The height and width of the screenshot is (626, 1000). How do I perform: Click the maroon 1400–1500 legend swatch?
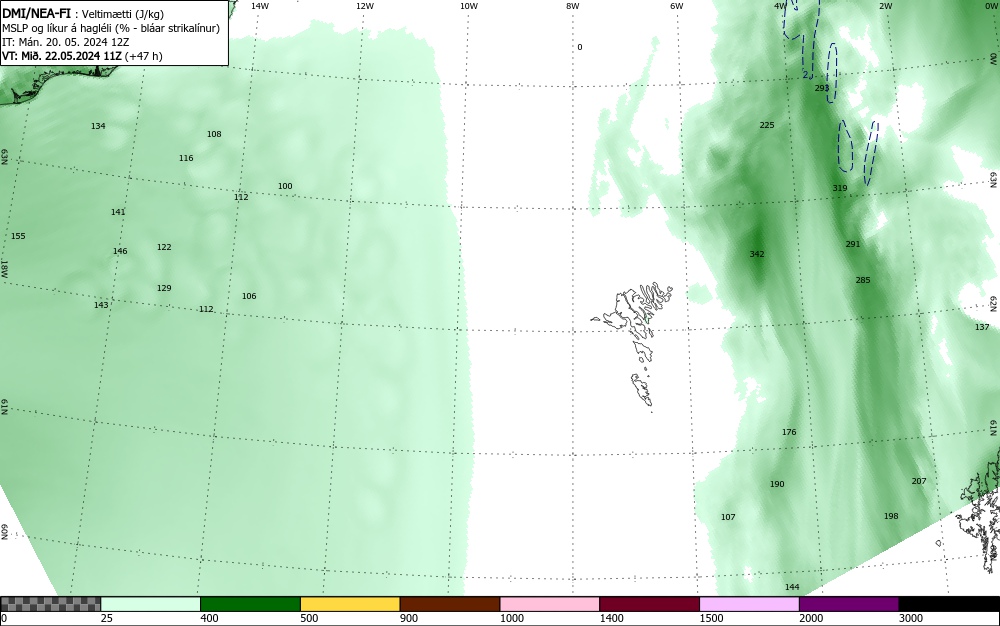tap(649, 604)
